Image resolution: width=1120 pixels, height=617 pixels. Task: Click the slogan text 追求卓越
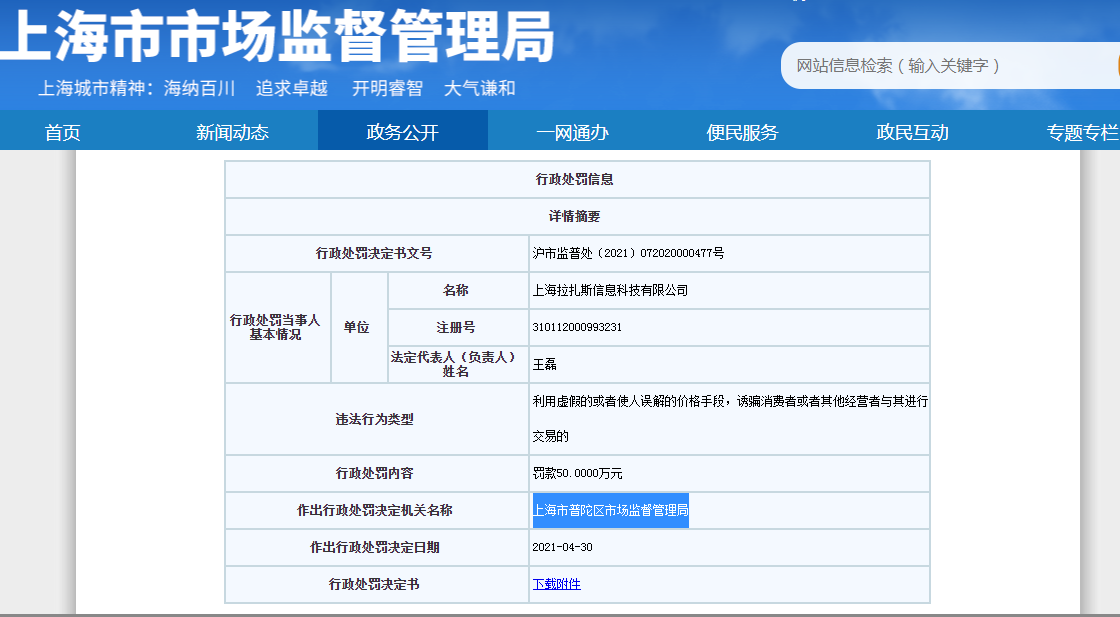(291, 89)
